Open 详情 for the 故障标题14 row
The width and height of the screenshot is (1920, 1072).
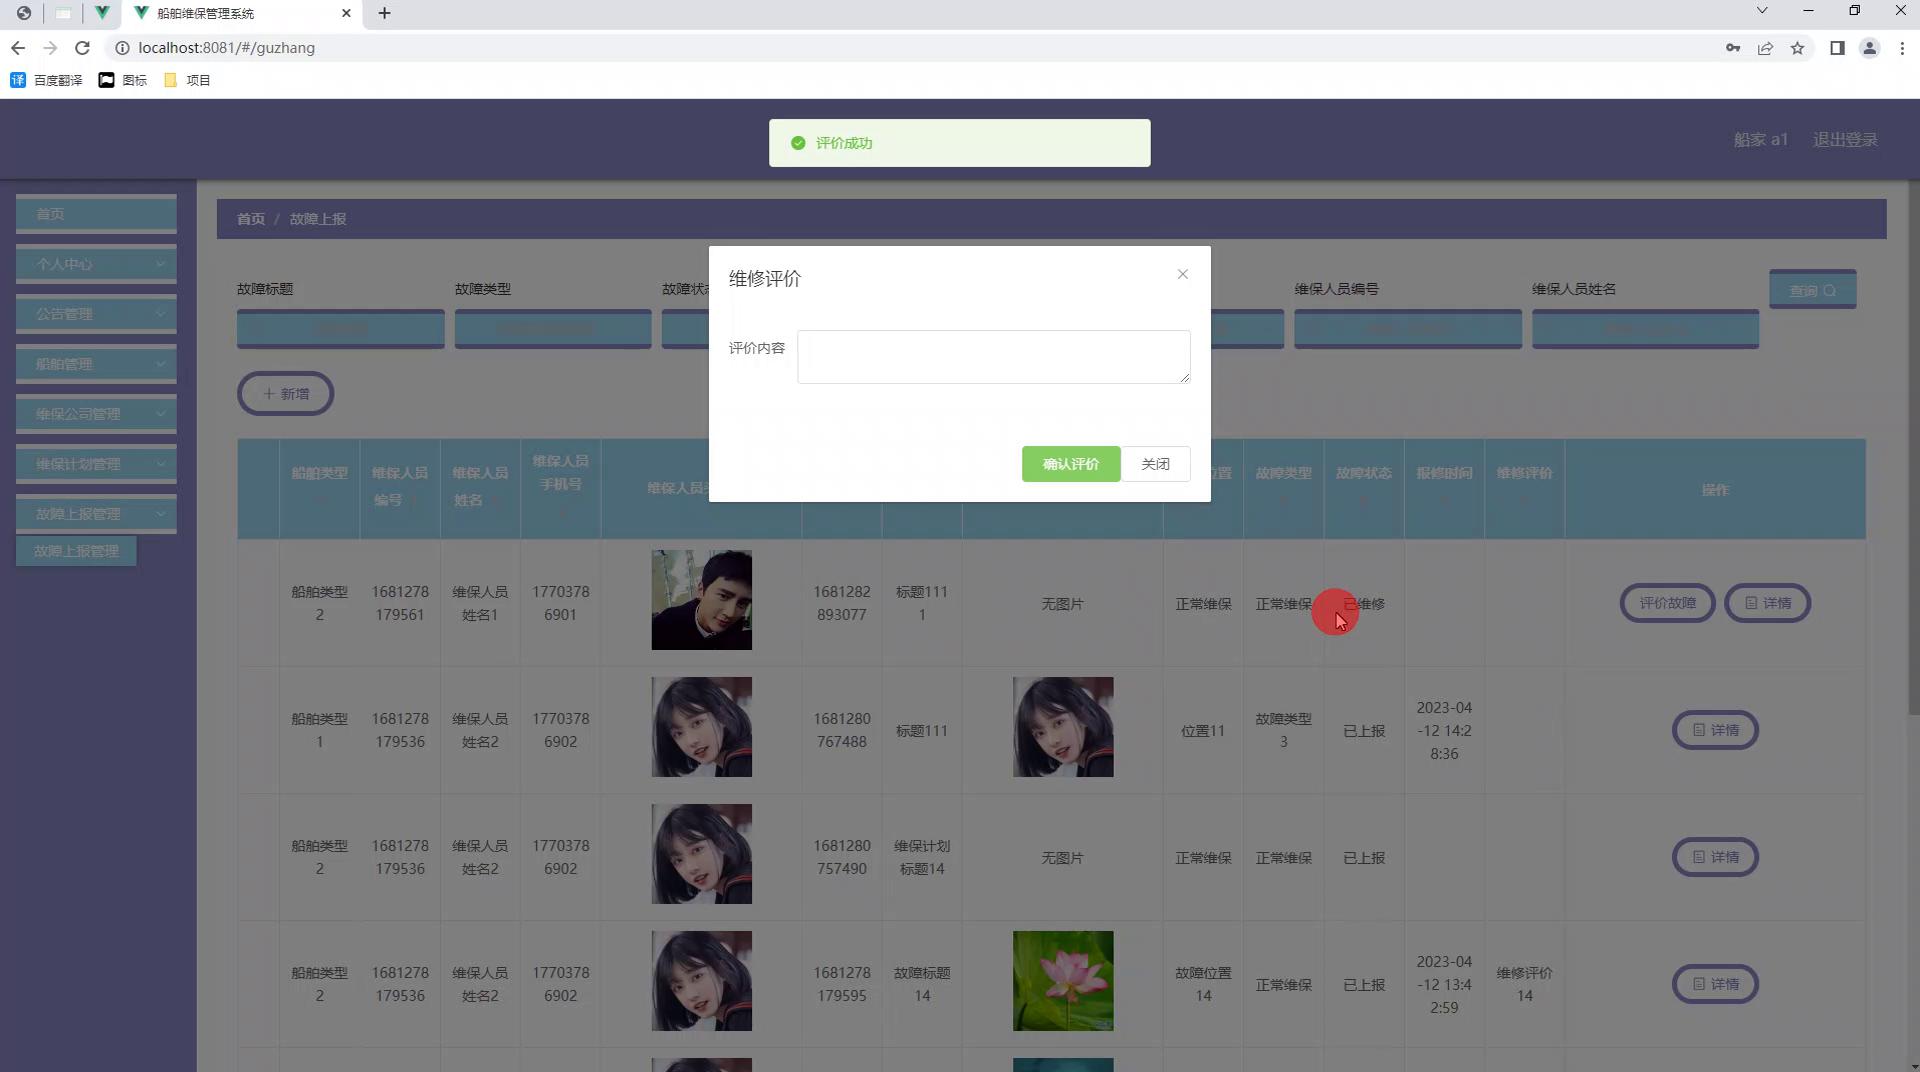coord(1715,984)
